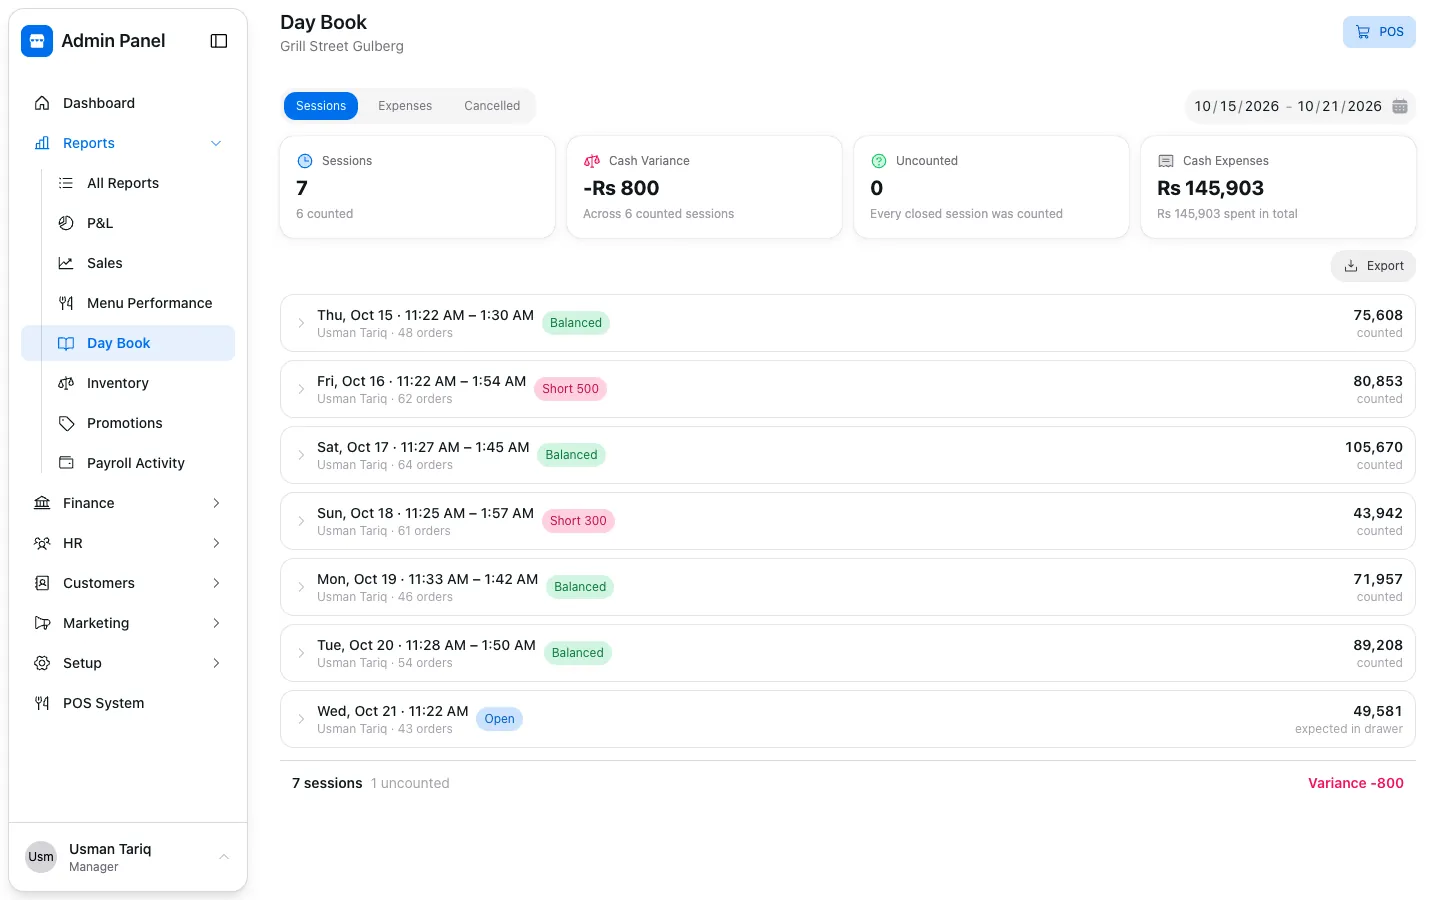The width and height of the screenshot is (1440, 900).
Task: Click the Admin Panel logo icon
Action: click(37, 41)
